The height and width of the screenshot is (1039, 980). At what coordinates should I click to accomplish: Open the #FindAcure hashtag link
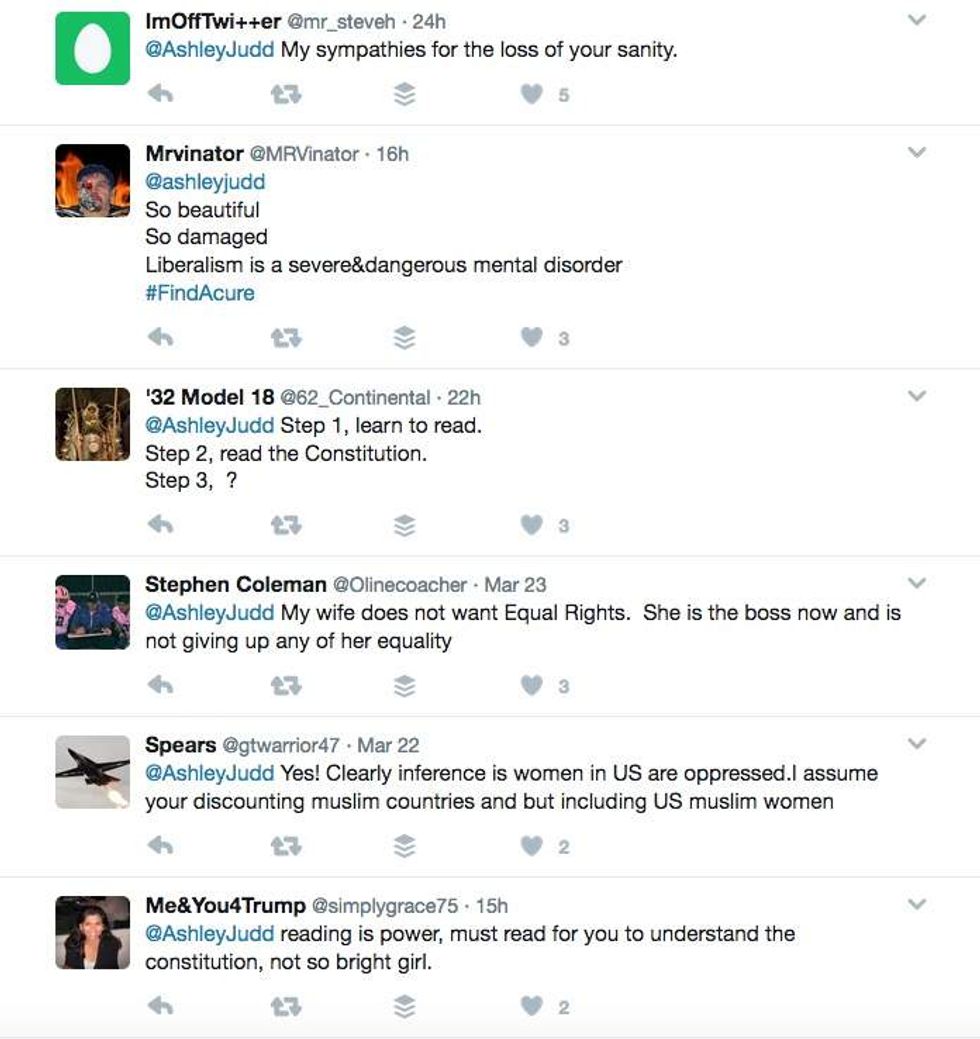click(x=200, y=293)
